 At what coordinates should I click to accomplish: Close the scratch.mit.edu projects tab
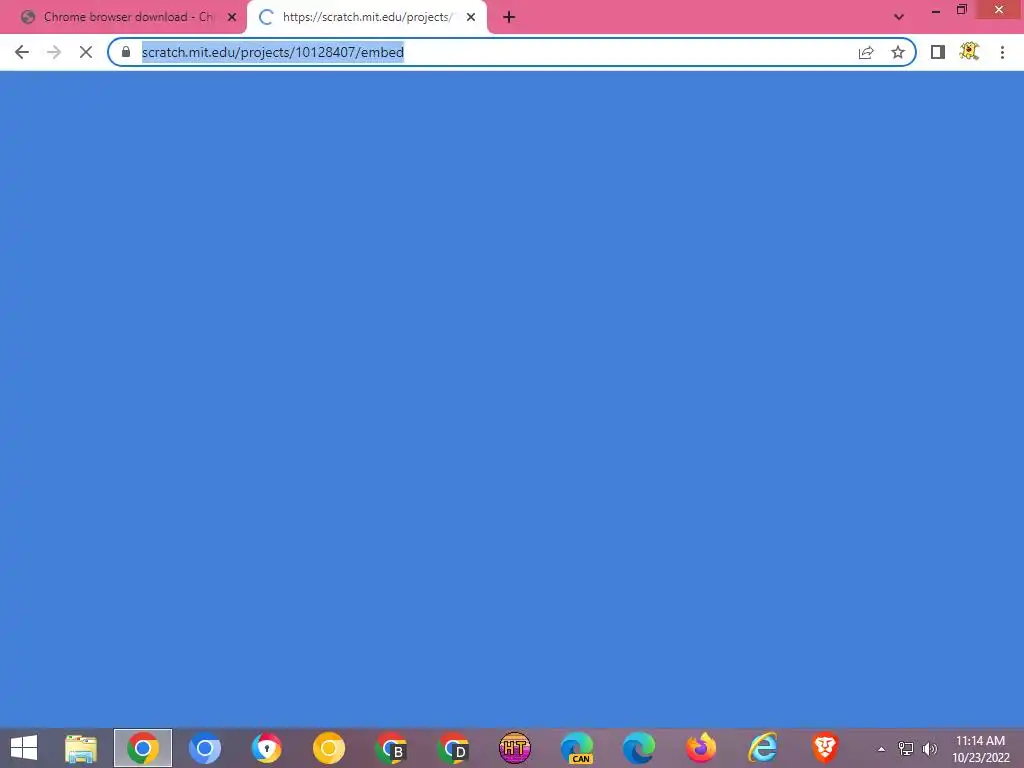pos(471,17)
